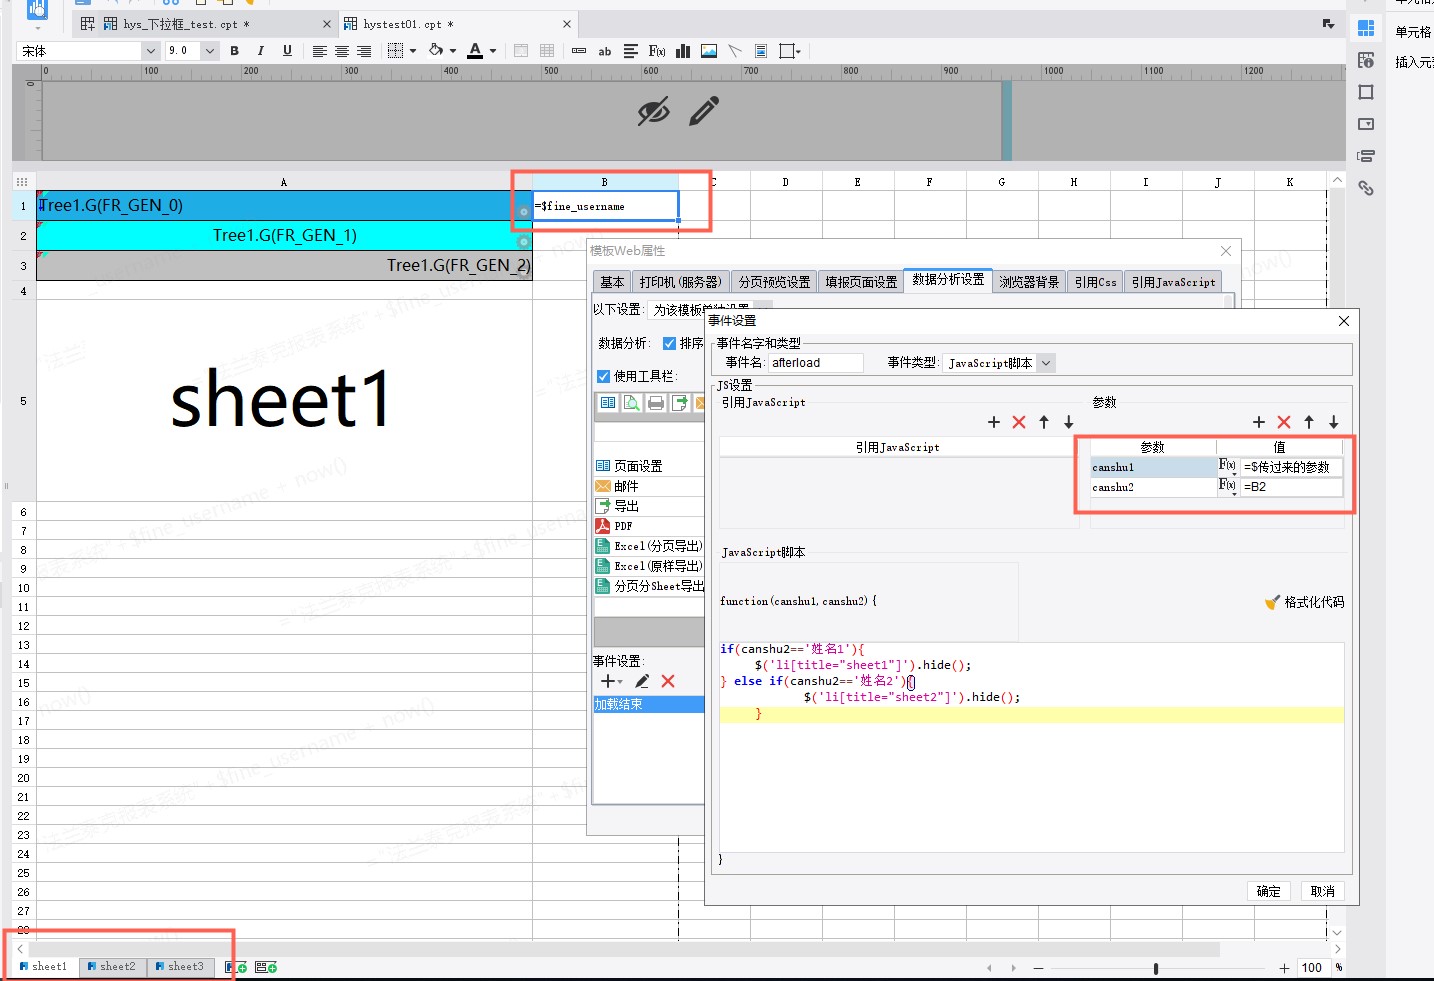This screenshot has height=981, width=1434.
Task: Delete selected parameter with red X
Action: tap(1284, 422)
